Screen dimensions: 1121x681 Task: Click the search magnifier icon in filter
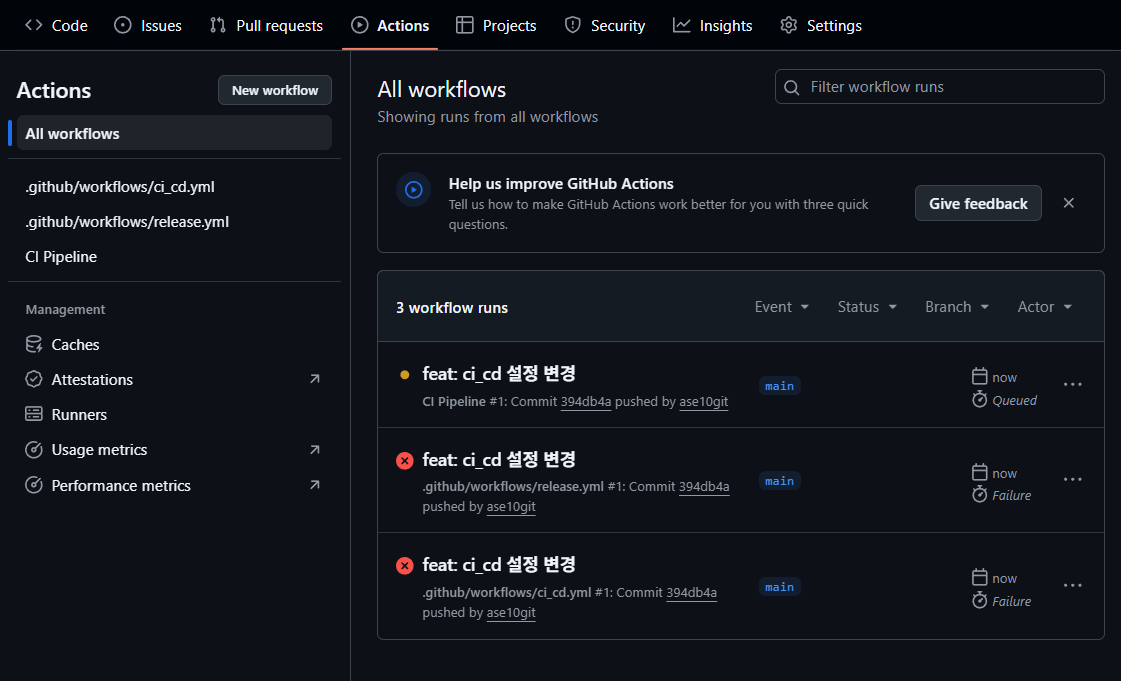(x=791, y=87)
